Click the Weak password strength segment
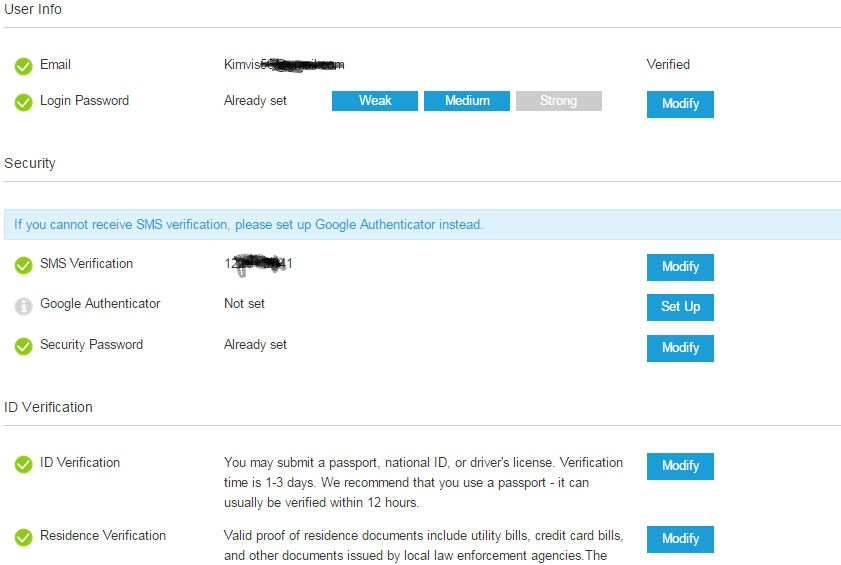Viewport: 841px width, 565px height. point(375,101)
